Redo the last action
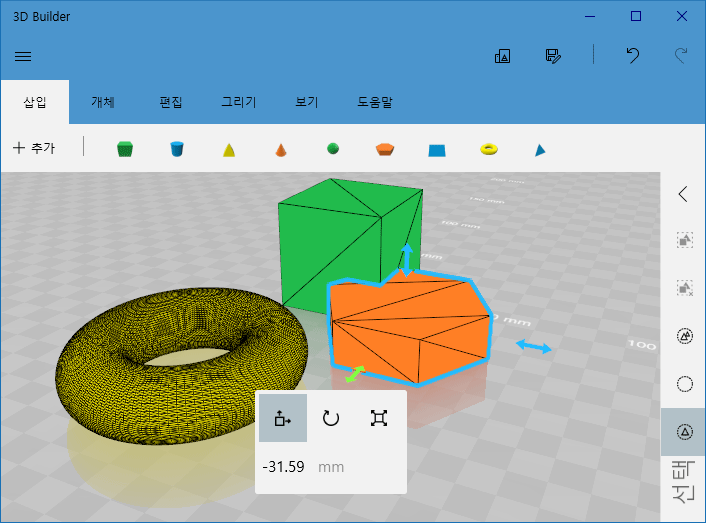The height and width of the screenshot is (523, 706). pyautogui.click(x=681, y=56)
